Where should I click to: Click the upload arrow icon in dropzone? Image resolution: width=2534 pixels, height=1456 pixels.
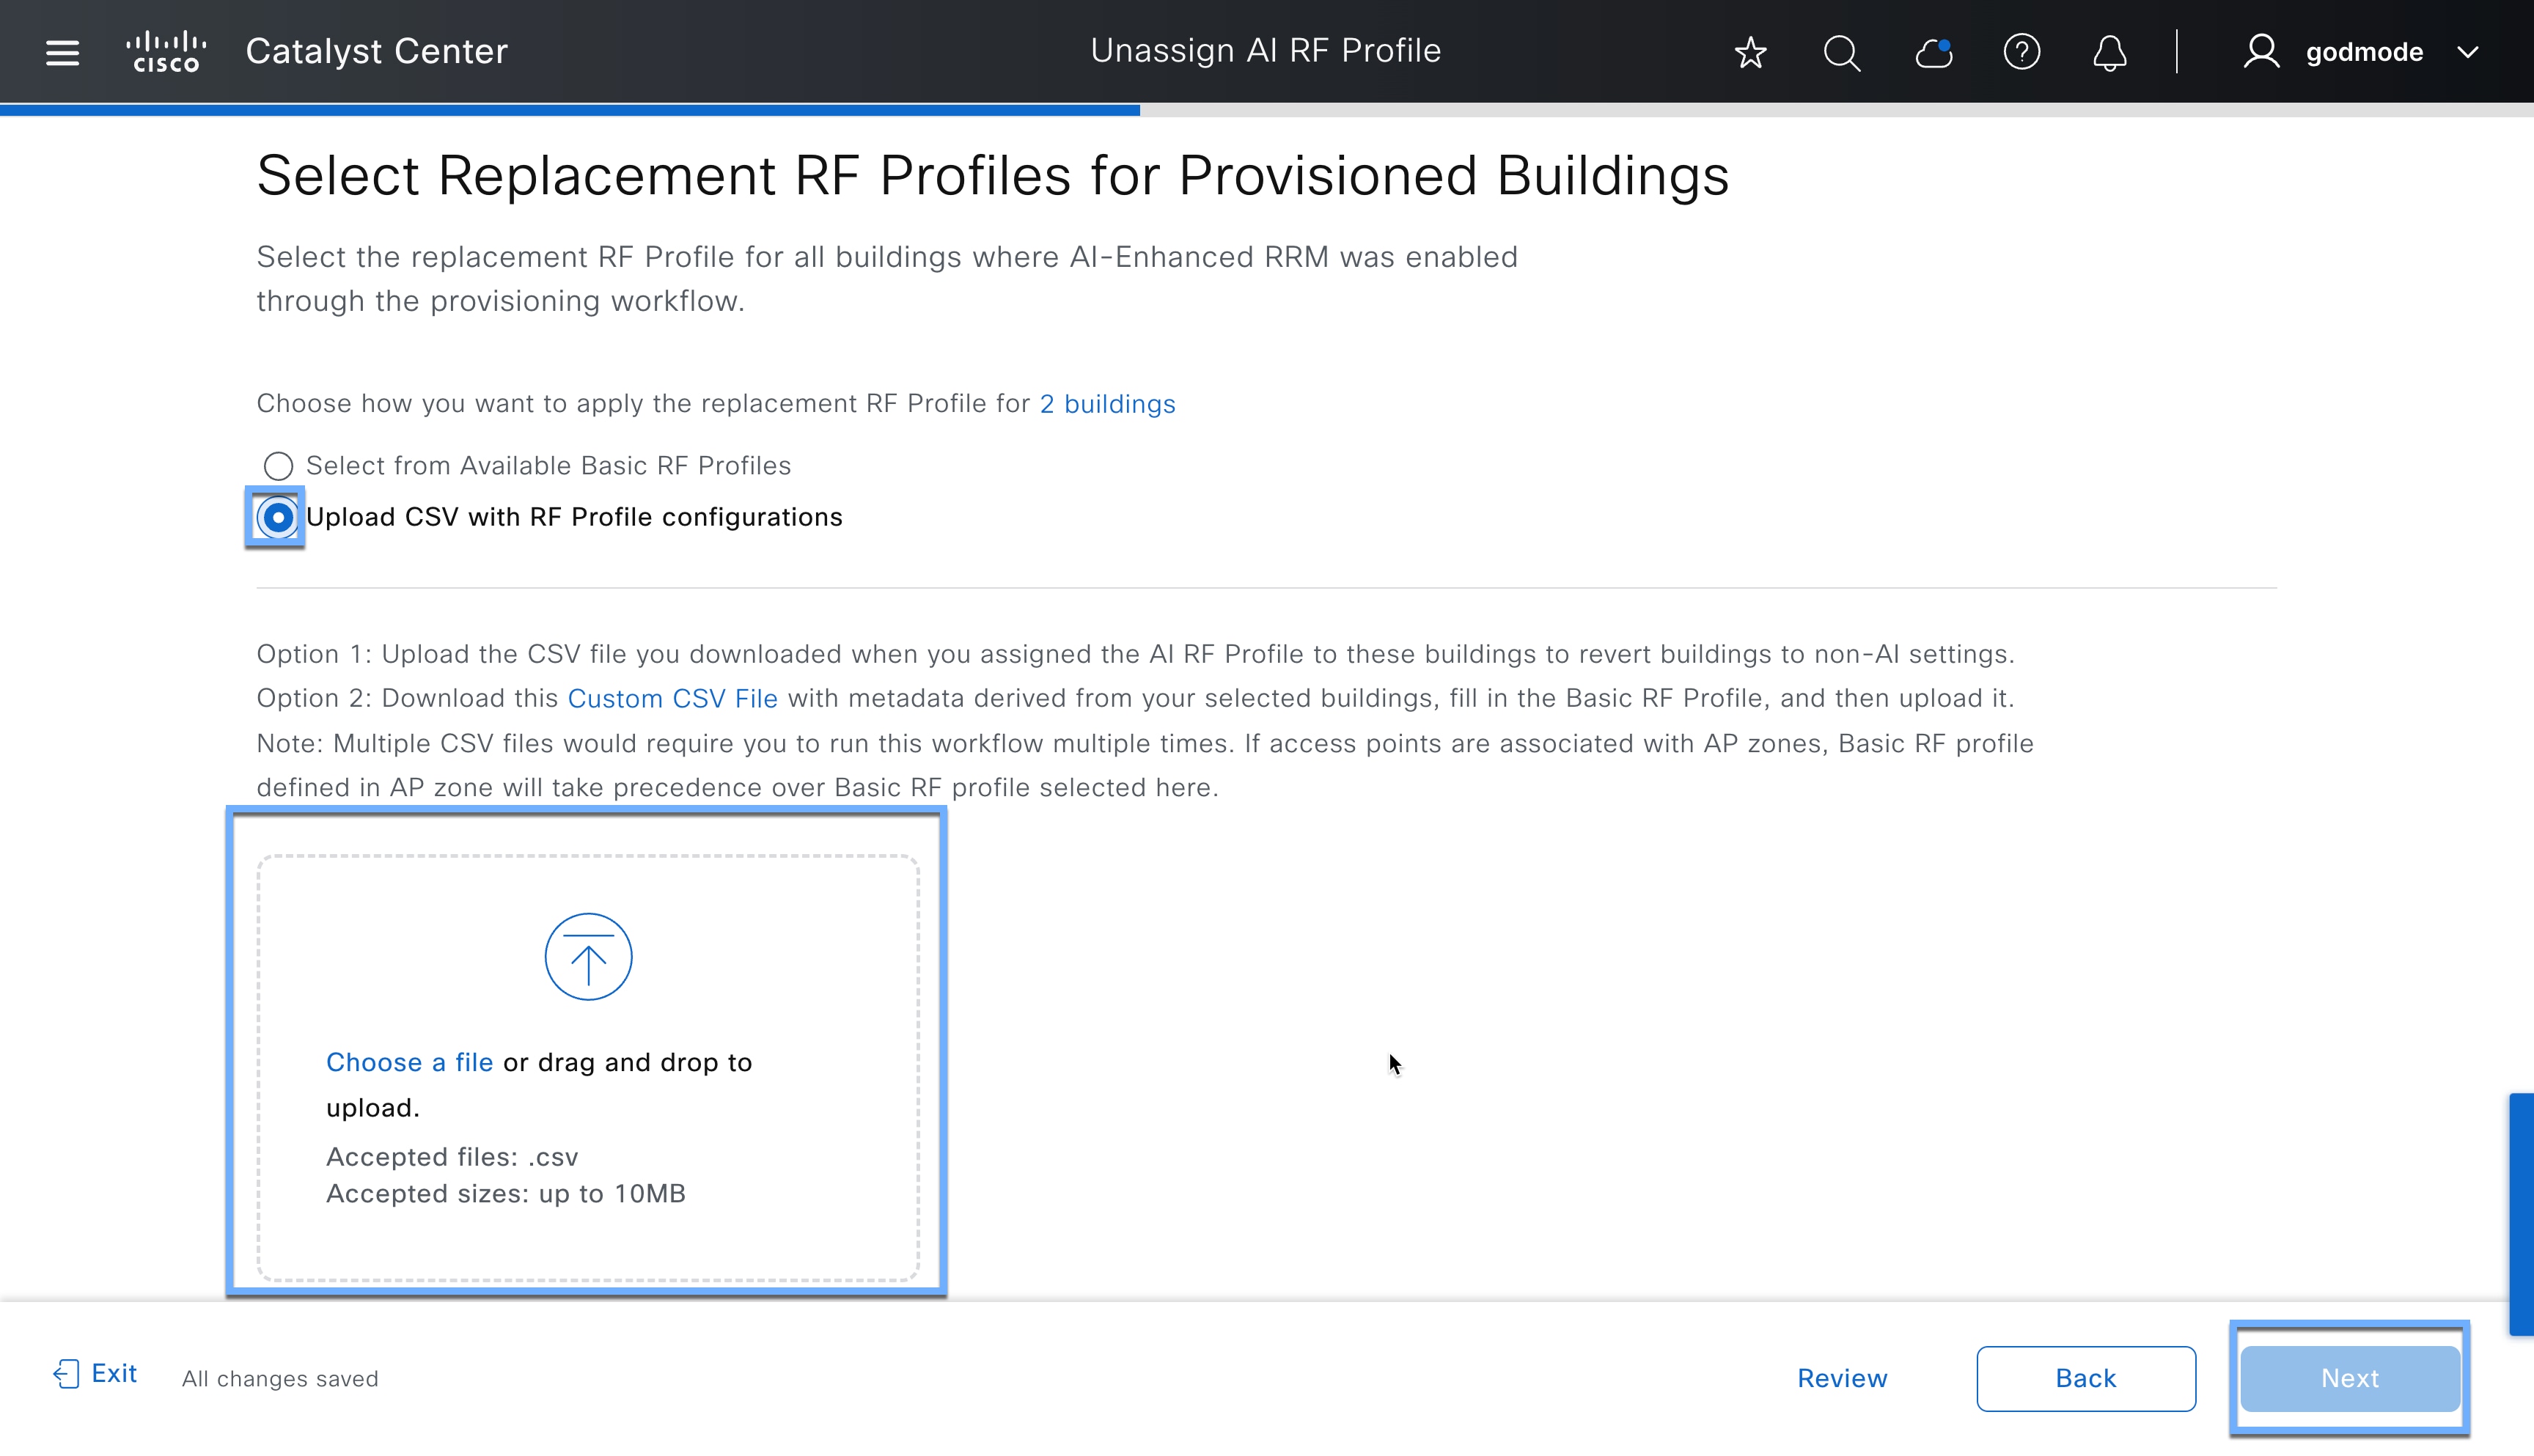[587, 956]
